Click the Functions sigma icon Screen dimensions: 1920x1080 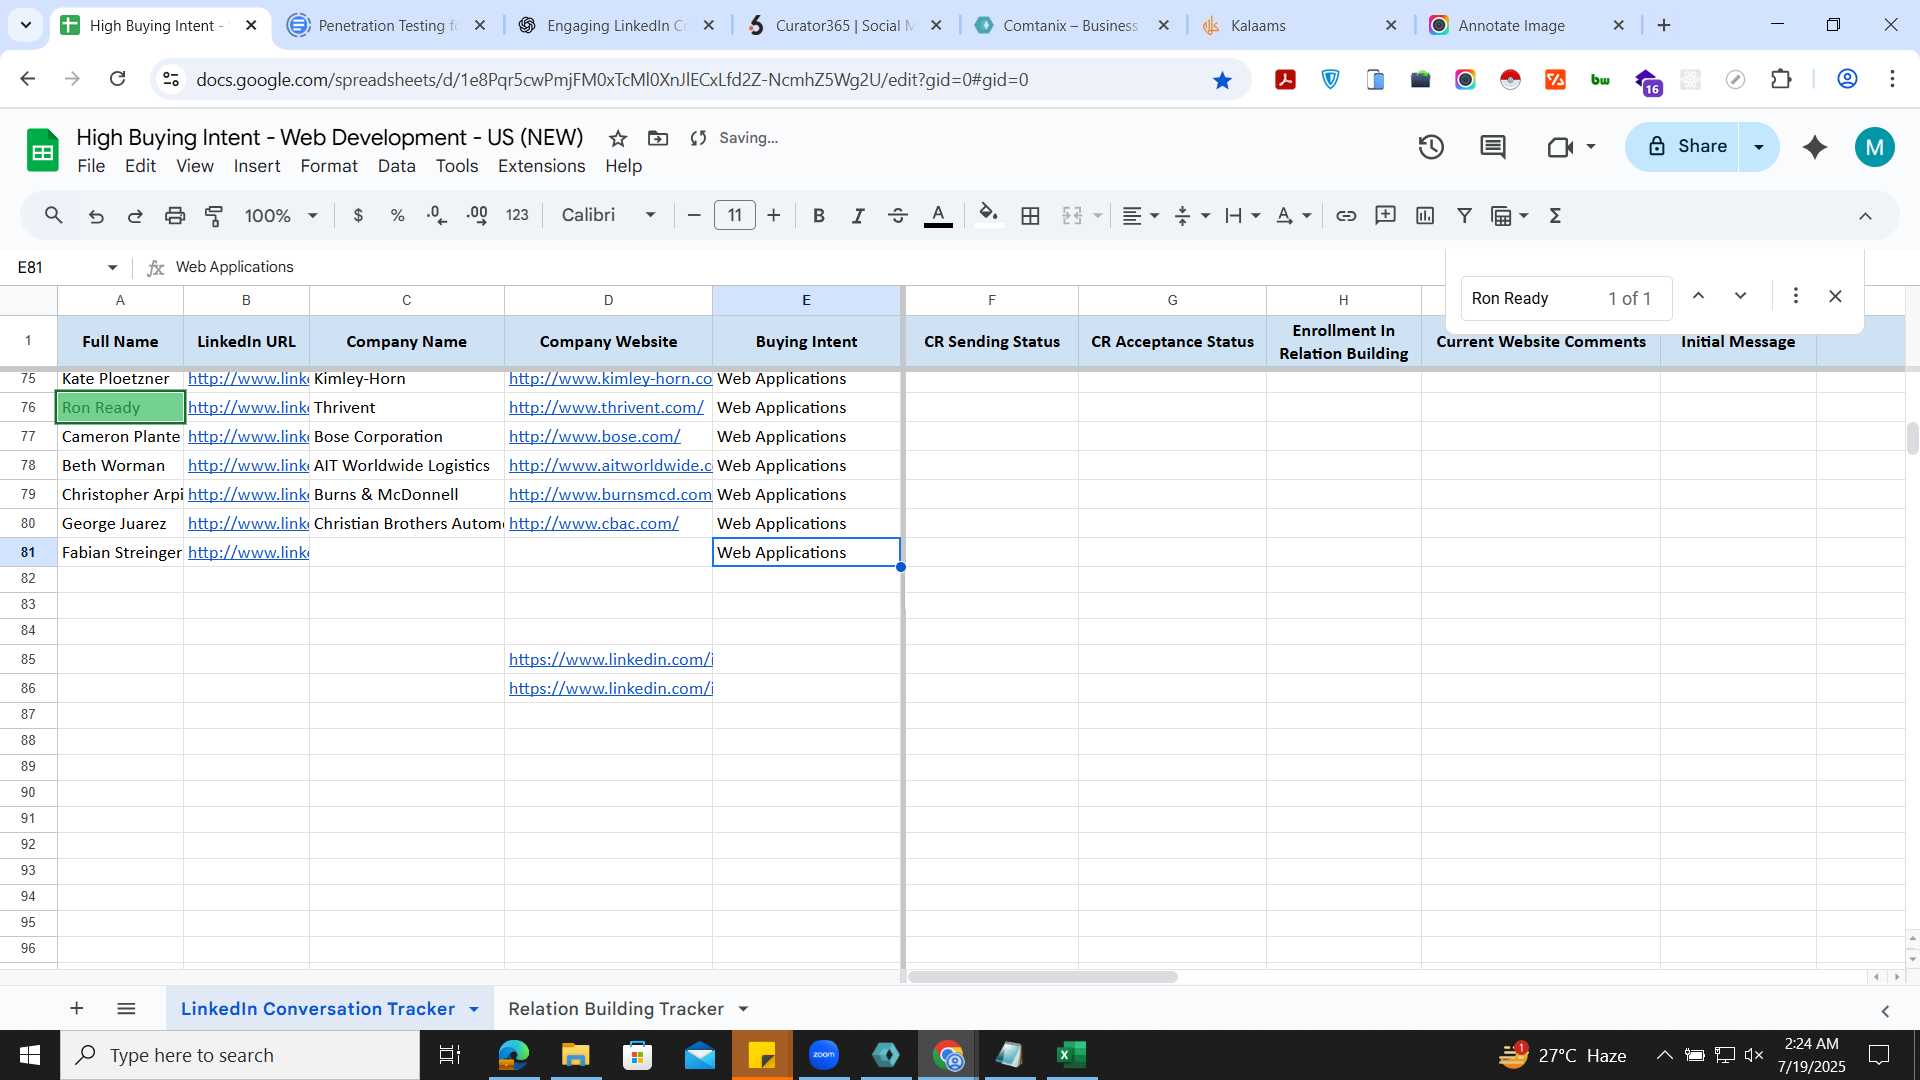point(1556,216)
